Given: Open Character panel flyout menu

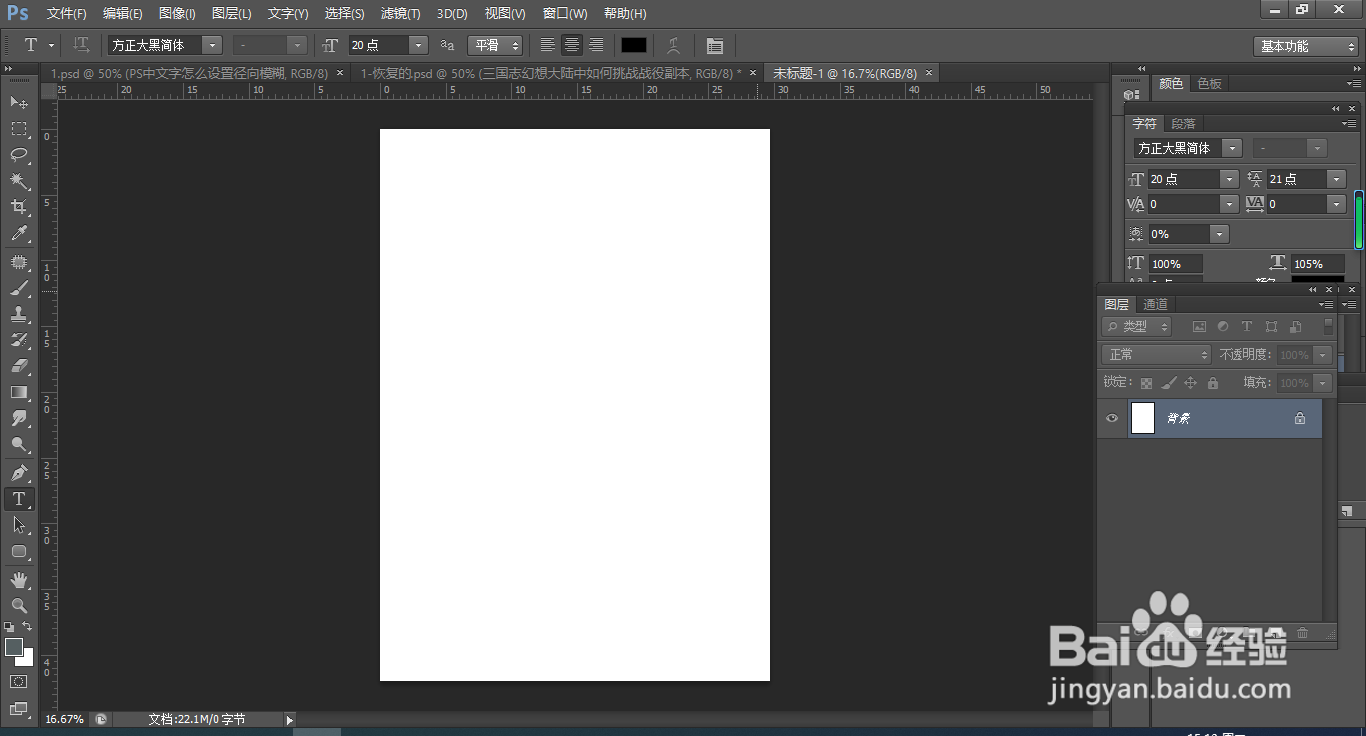Looking at the screenshot, I should coord(1350,124).
